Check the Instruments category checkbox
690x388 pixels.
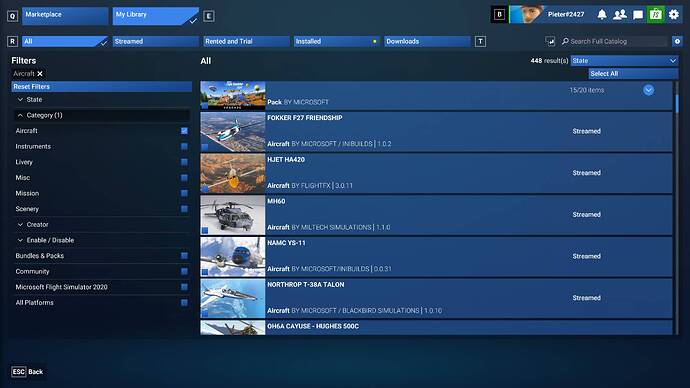tap(184, 146)
